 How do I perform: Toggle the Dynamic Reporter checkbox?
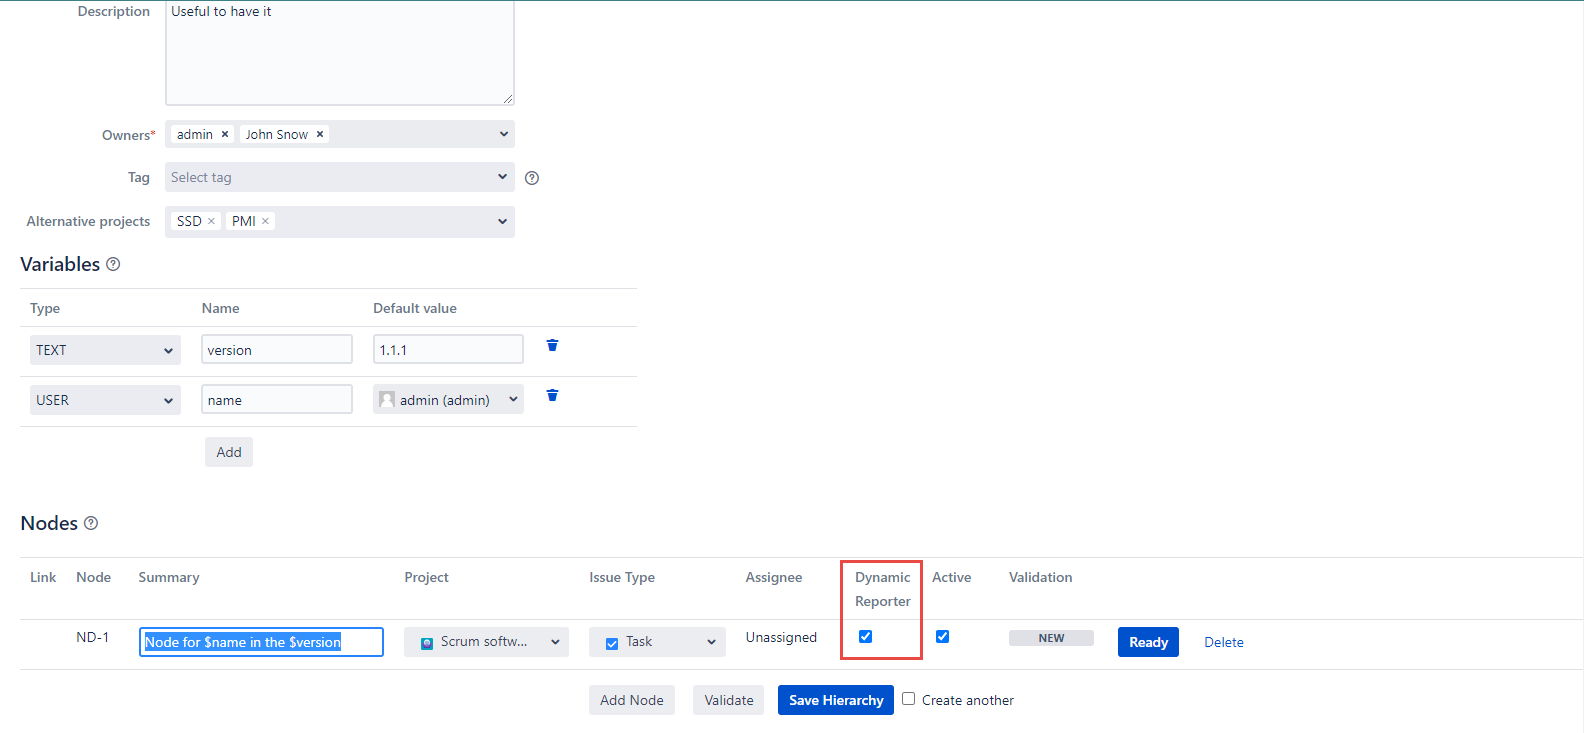866,637
